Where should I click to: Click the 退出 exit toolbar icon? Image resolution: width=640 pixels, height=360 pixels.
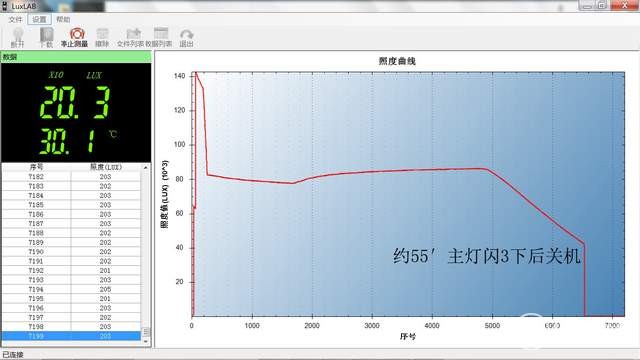[187, 35]
